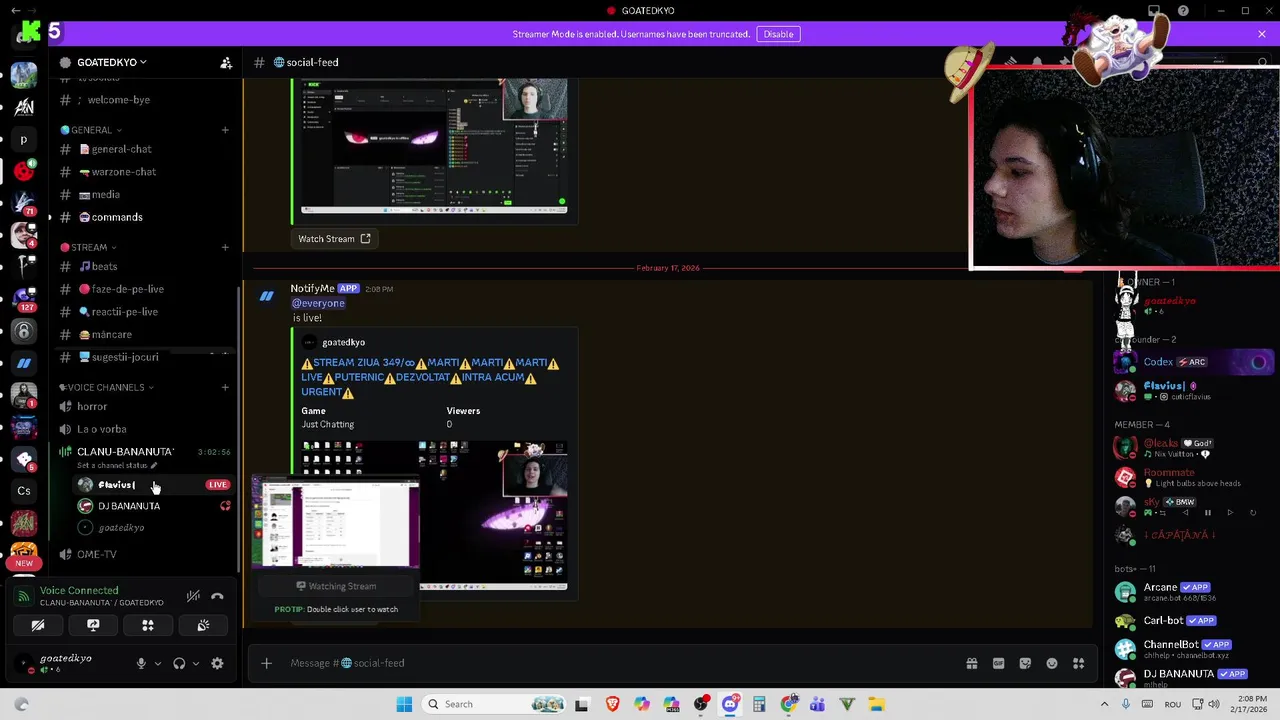The image size is (1280, 720).
Task: Toggle microphone mute
Action: coord(141,663)
